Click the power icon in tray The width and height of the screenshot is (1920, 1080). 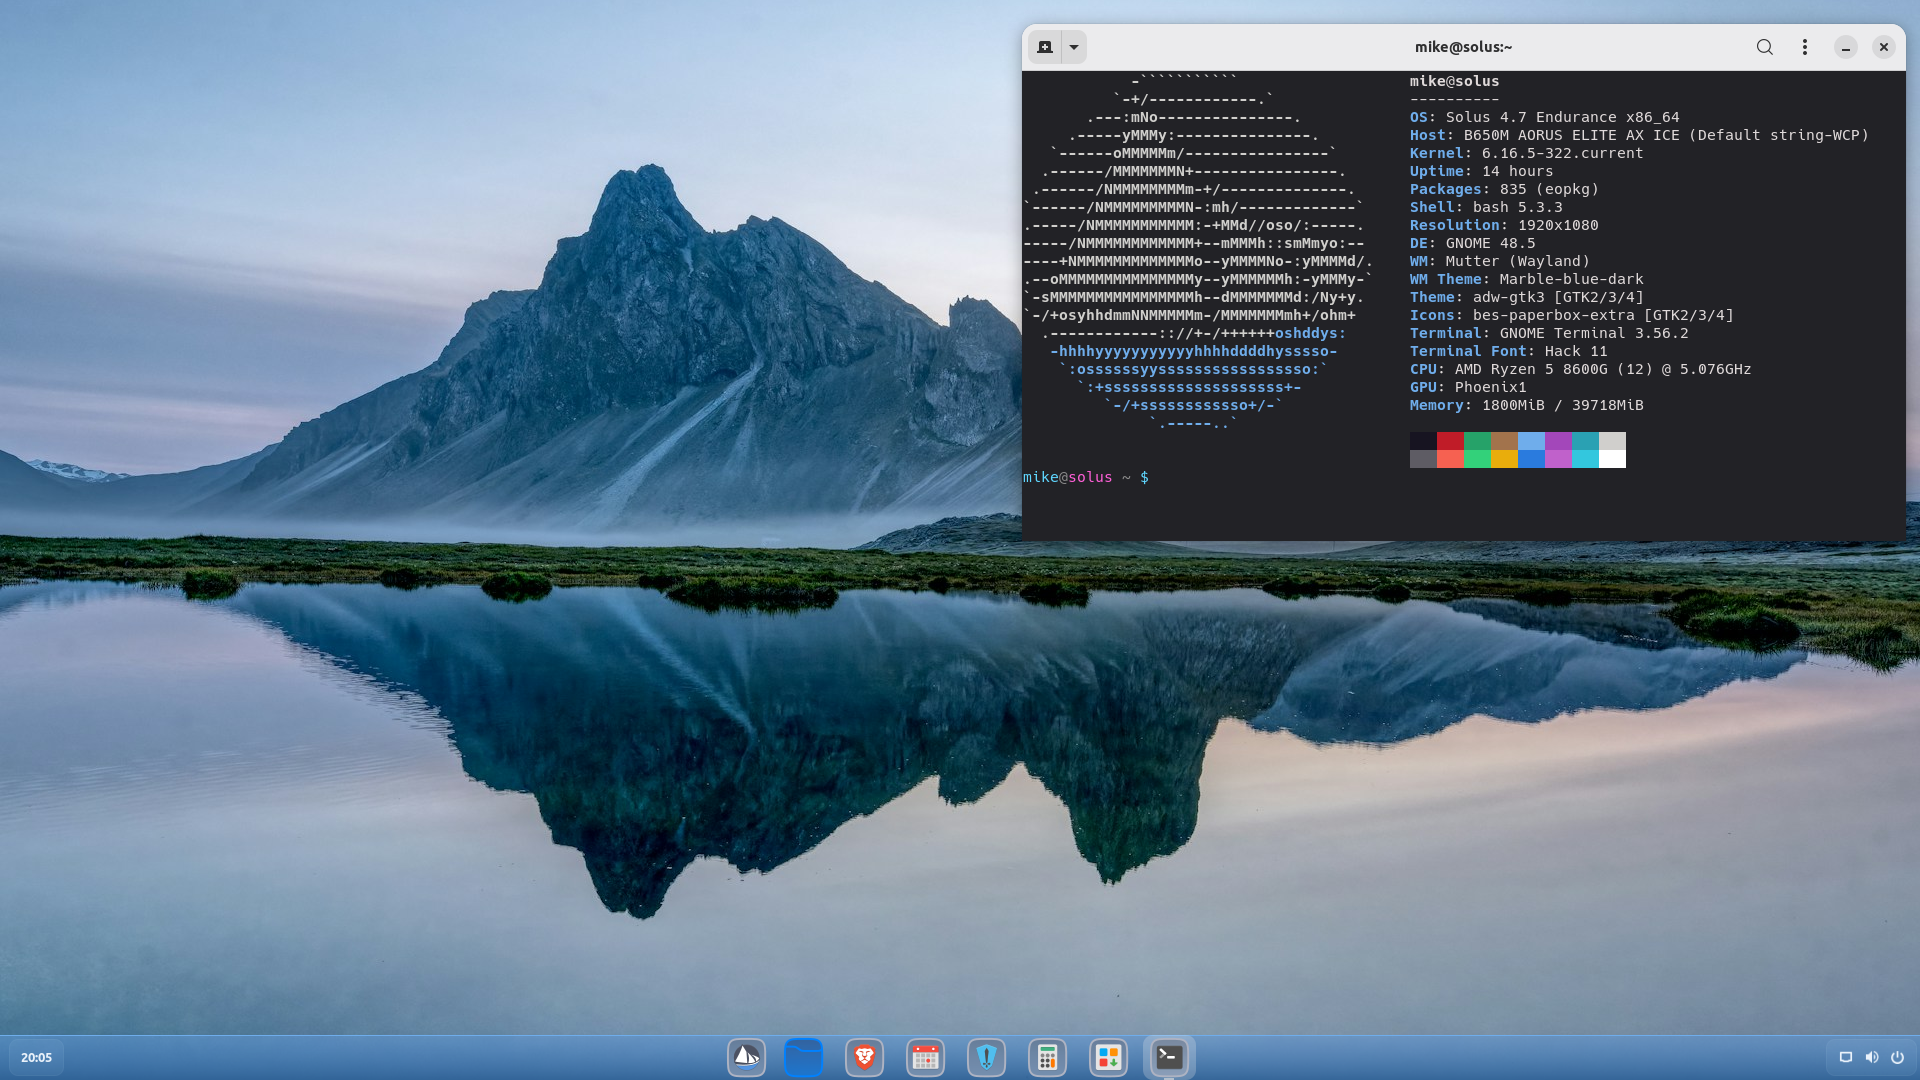coord(1897,1057)
